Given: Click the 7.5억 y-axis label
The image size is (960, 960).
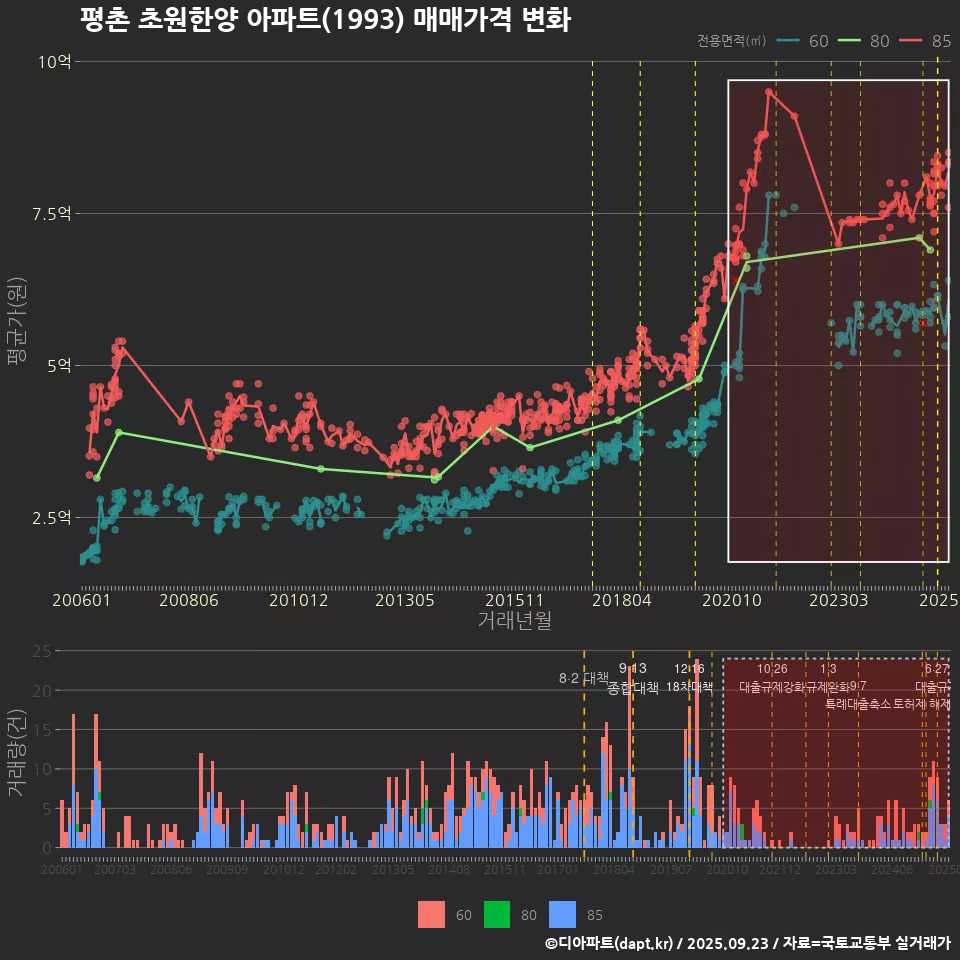Looking at the screenshot, I should 51,214.
